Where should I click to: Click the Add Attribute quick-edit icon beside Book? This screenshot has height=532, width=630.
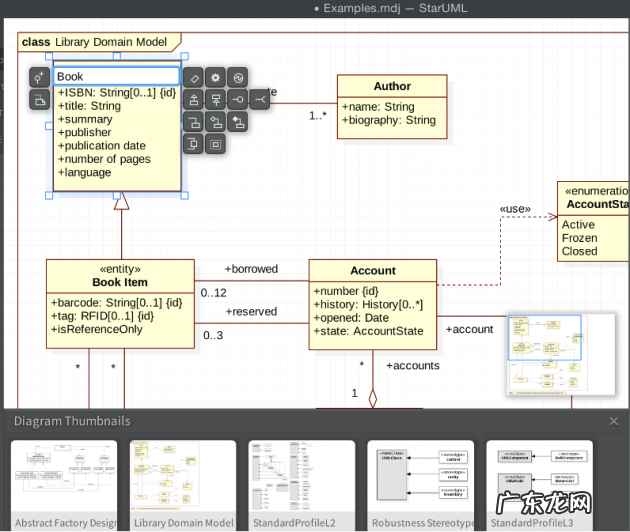click(195, 77)
